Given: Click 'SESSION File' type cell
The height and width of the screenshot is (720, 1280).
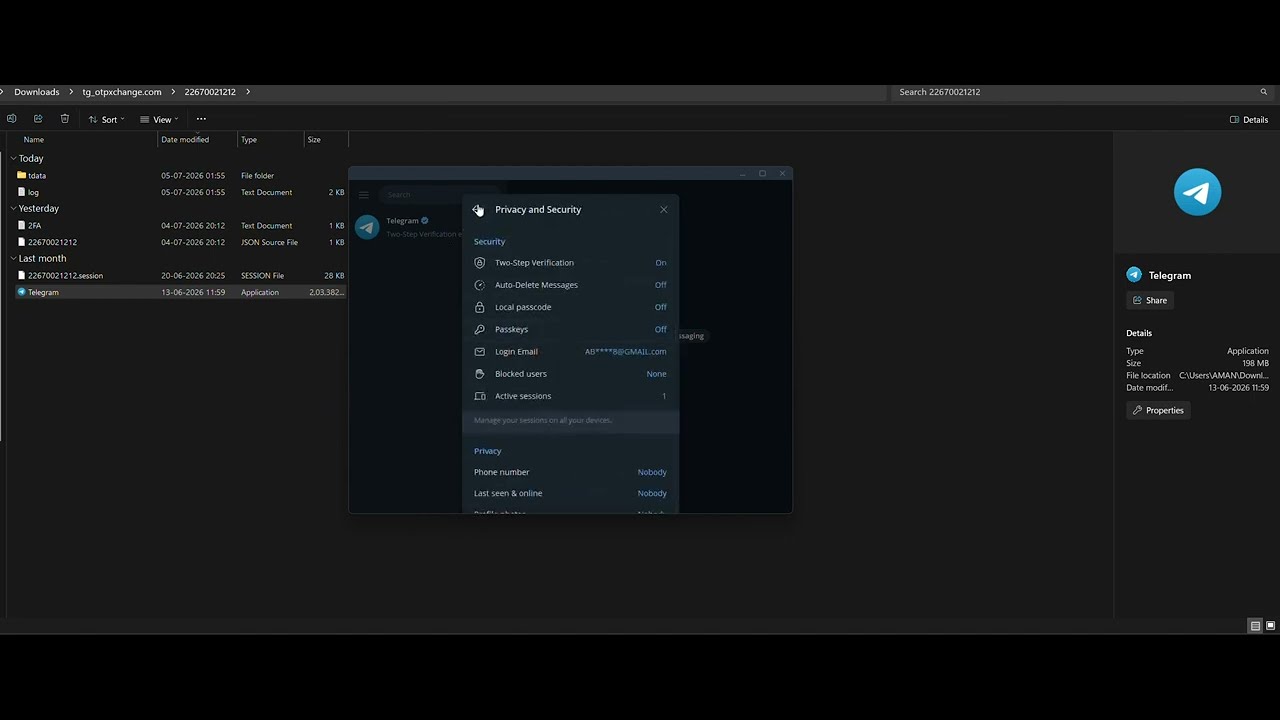Looking at the screenshot, I should click(262, 276).
